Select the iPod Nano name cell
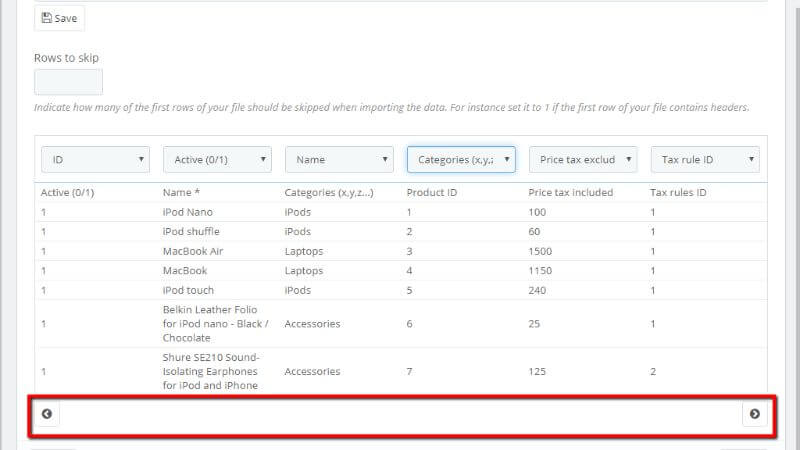This screenshot has height=450, width=800. pyautogui.click(x=188, y=212)
